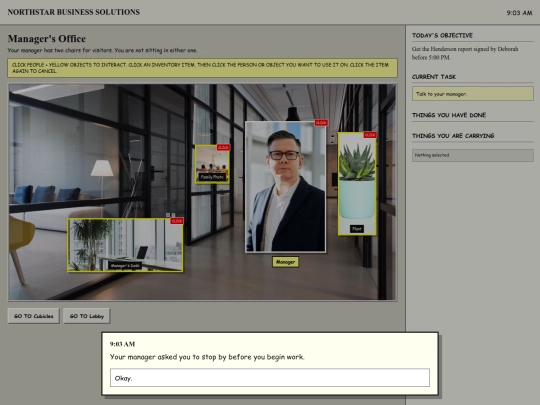
Task: Click the "Your manager asked you" dialog message
Action: pos(207,357)
